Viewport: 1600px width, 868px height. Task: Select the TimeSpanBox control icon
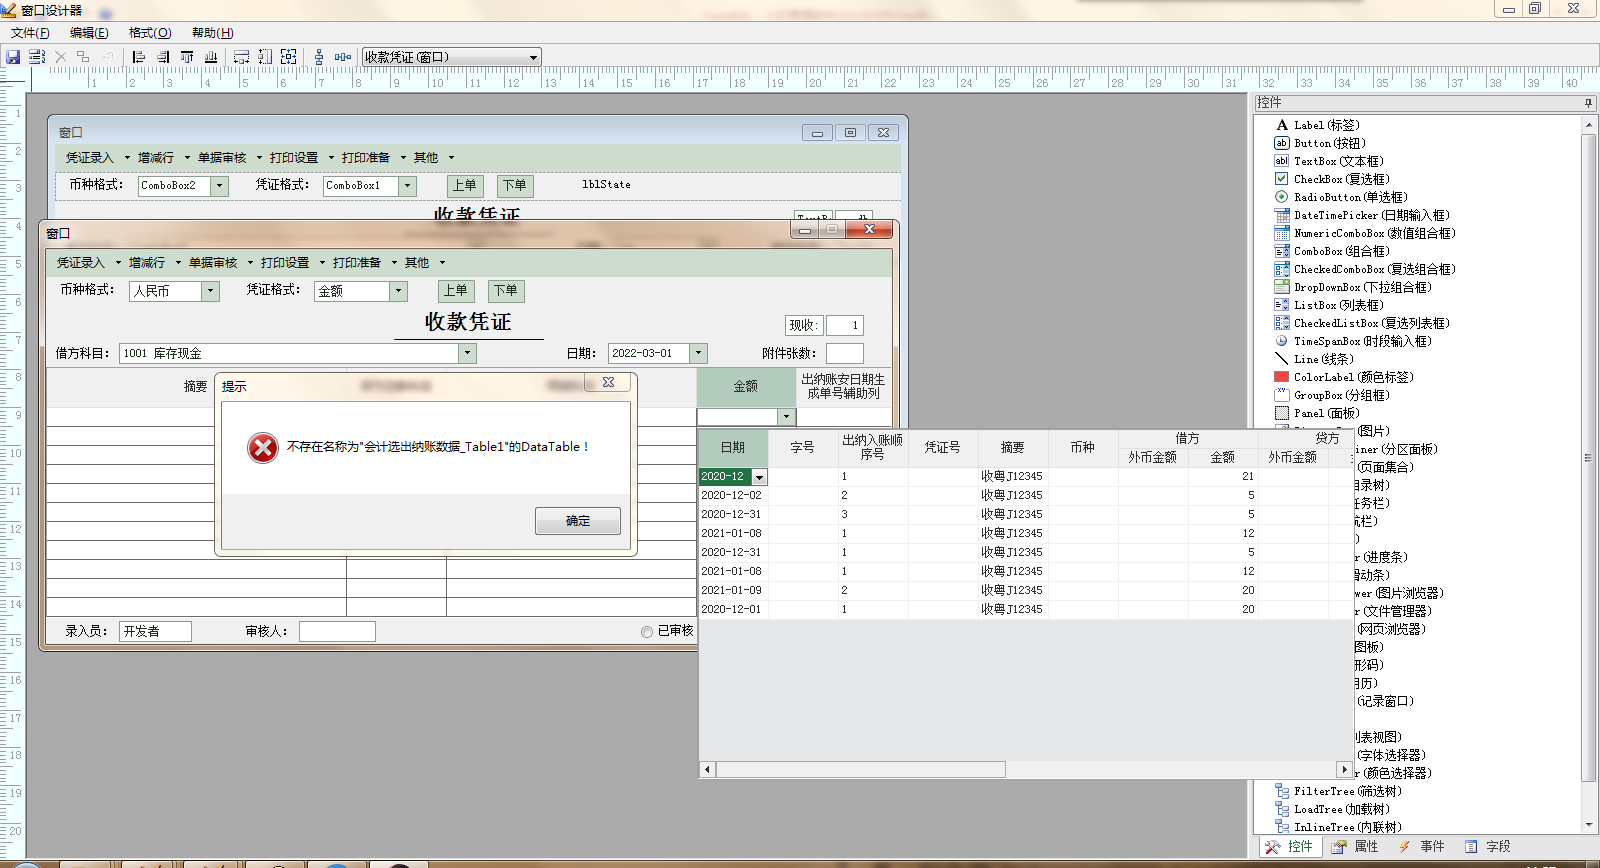1281,341
